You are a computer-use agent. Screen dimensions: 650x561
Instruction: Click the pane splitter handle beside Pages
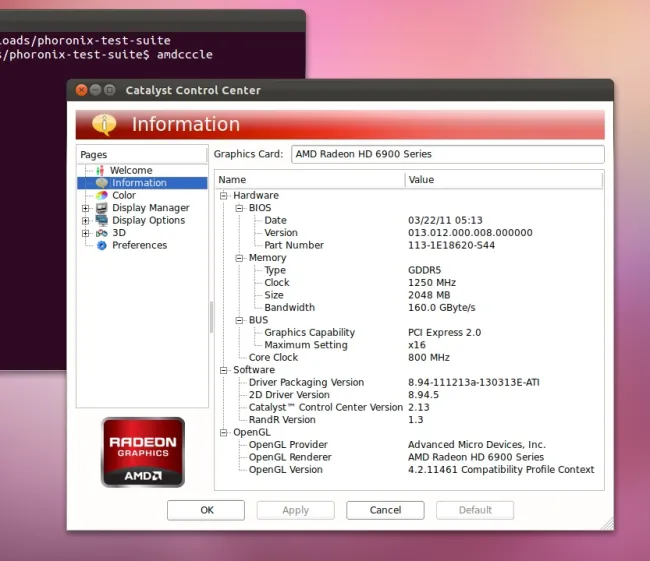(x=211, y=317)
